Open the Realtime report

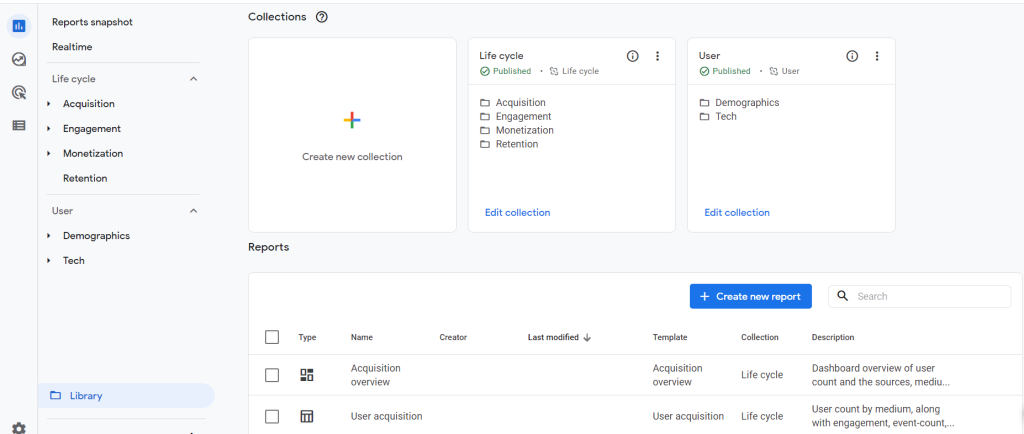72,47
